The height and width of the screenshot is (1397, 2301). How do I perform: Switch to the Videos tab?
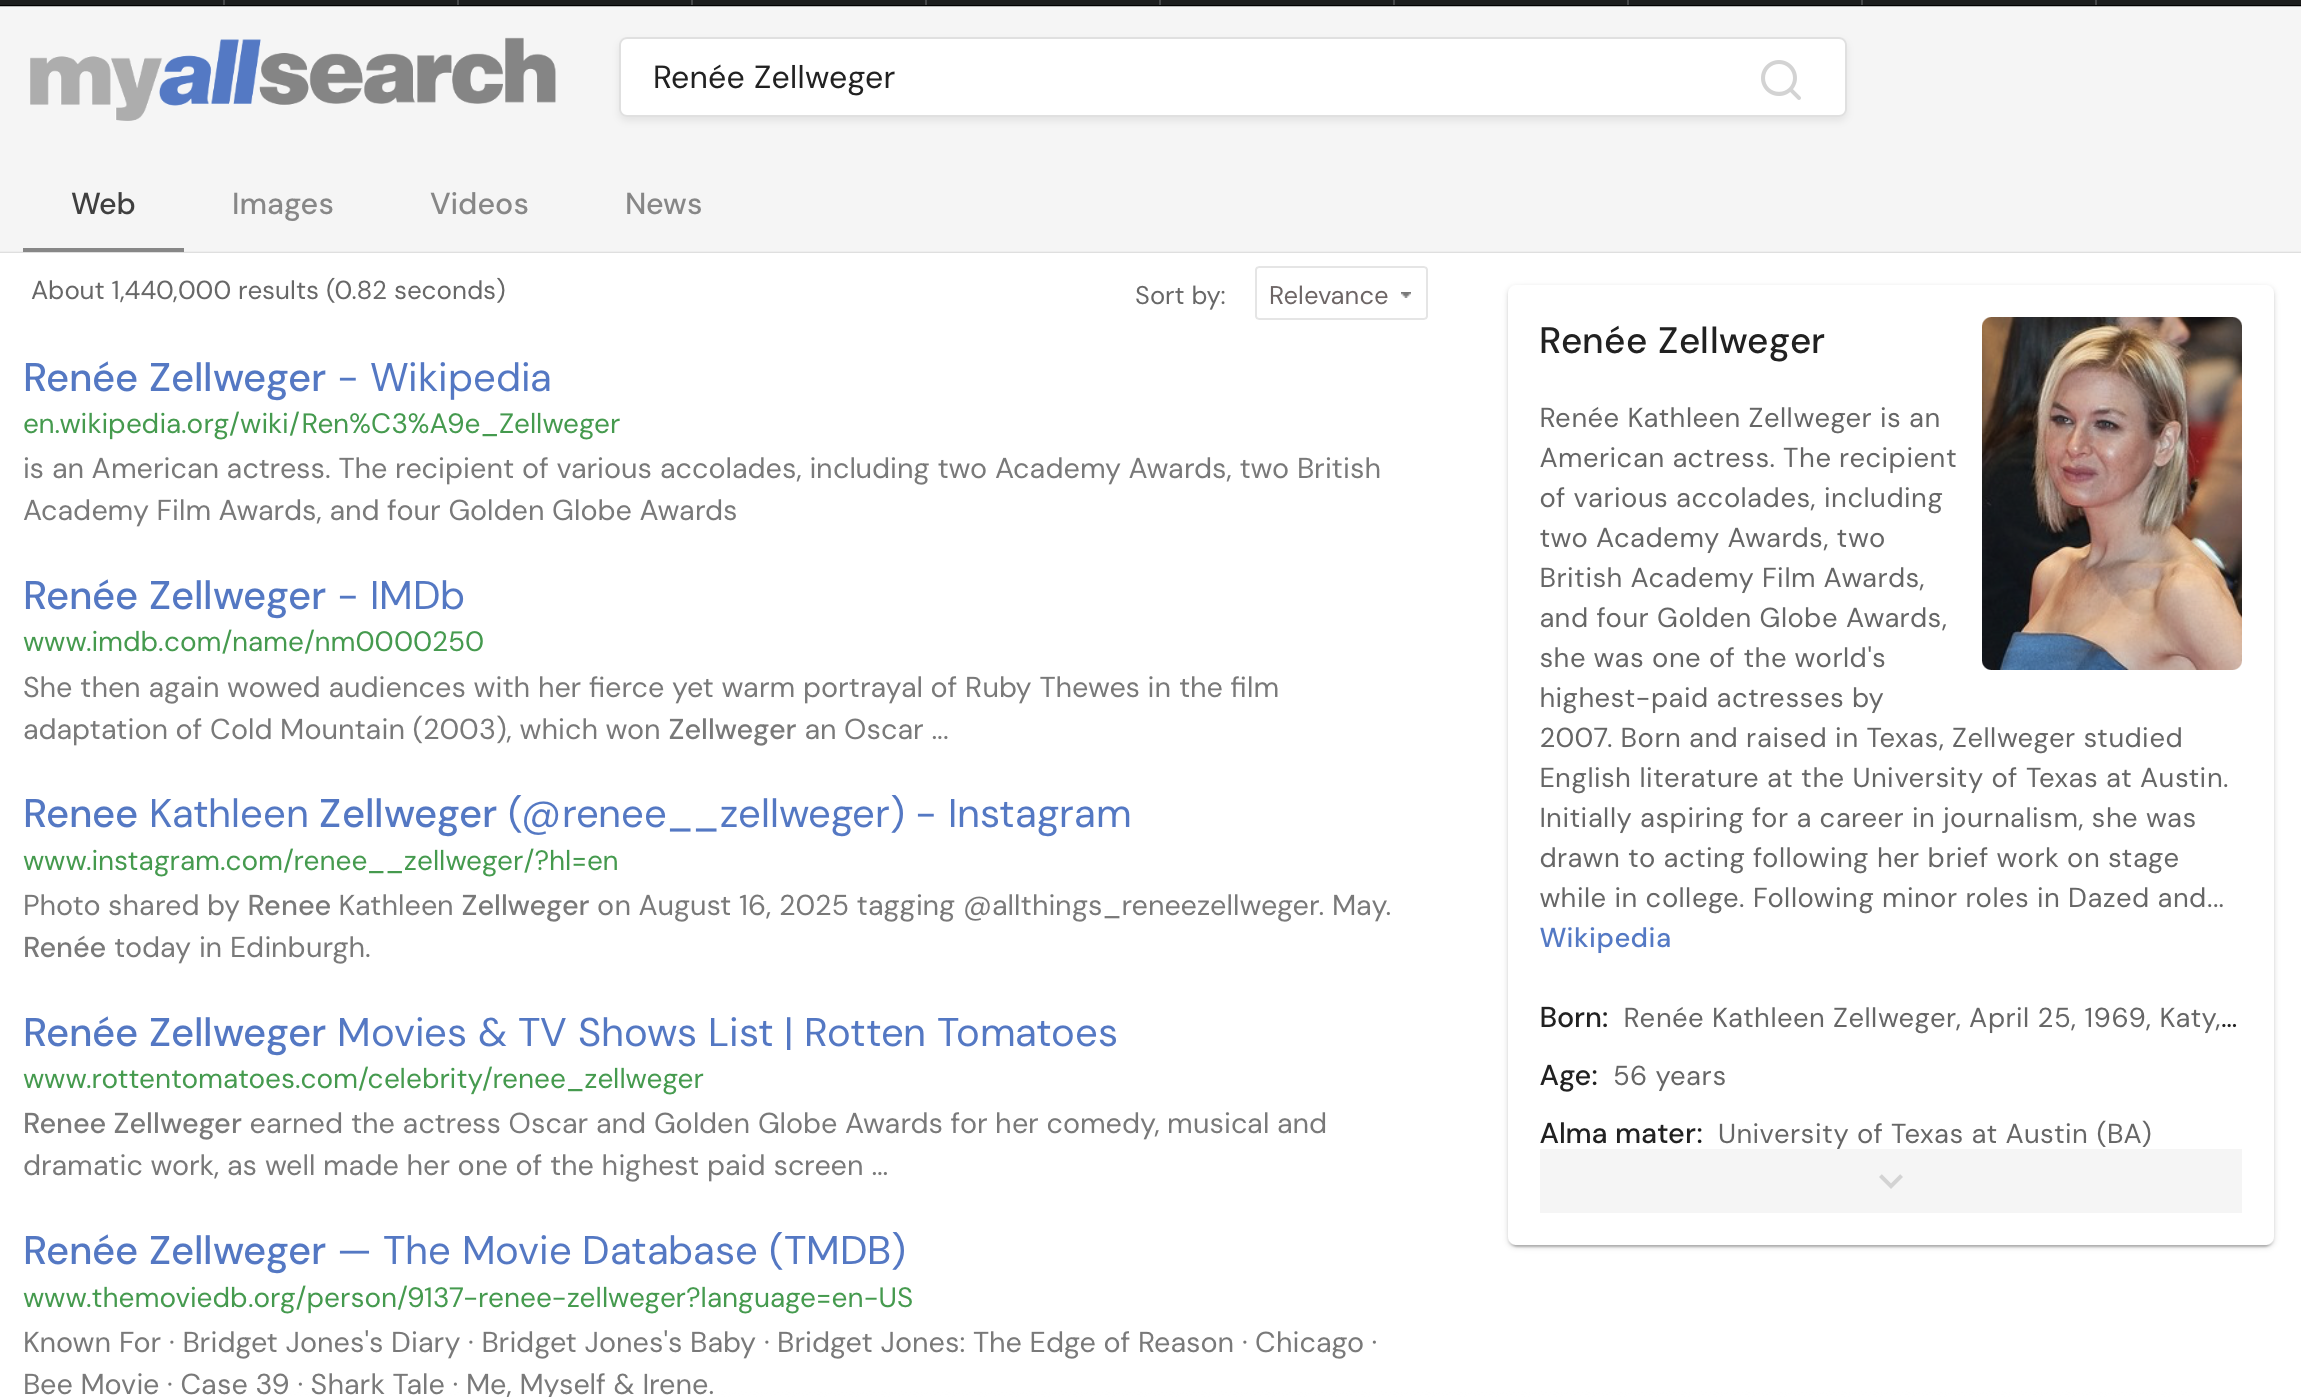[x=479, y=204]
